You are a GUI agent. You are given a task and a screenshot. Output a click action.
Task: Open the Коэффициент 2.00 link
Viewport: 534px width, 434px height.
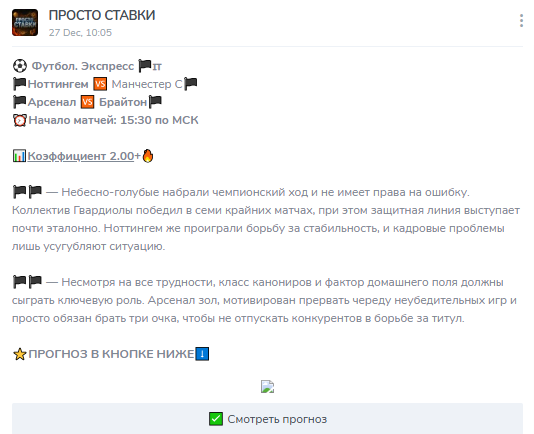tap(81, 156)
